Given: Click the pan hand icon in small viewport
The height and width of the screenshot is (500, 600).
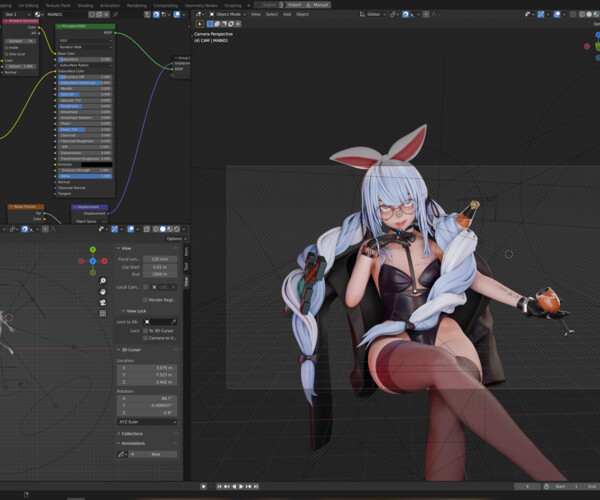Looking at the screenshot, I should pos(103,292).
